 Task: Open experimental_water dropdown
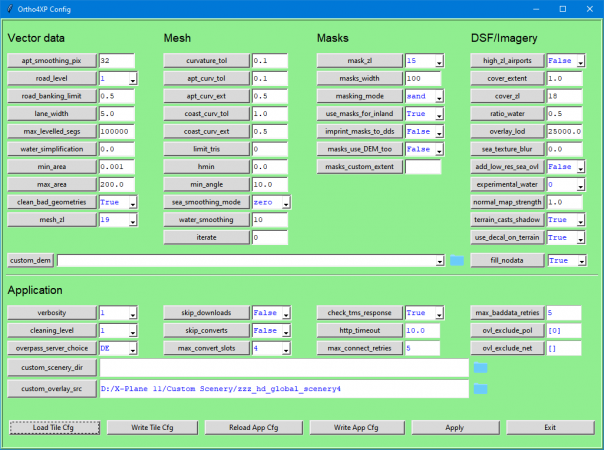[581, 185]
